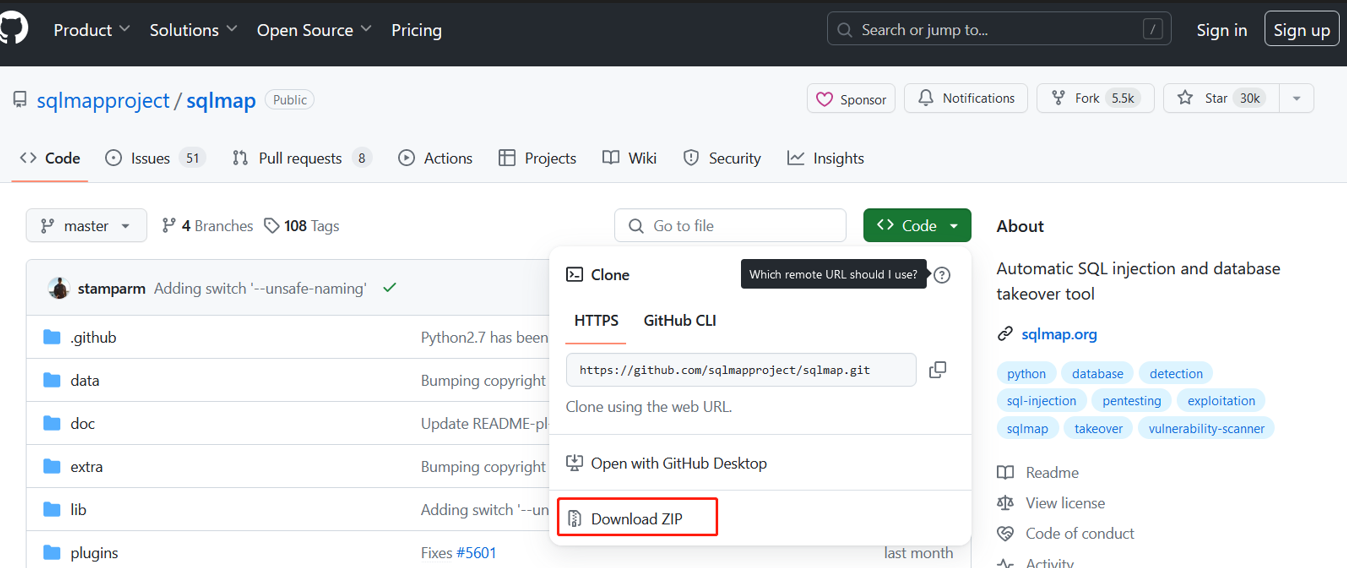The width and height of the screenshot is (1347, 568).
Task: Go to the Pull requests tab
Action: click(300, 158)
